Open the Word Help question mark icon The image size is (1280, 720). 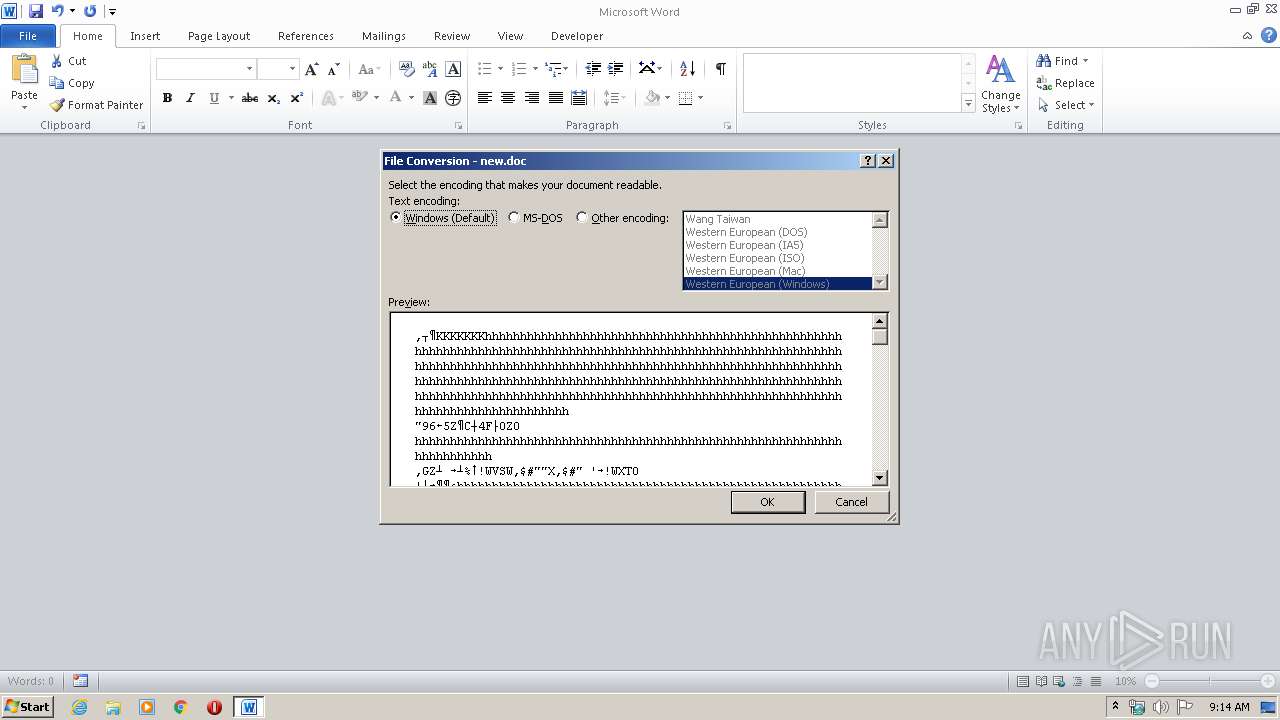[1268, 35]
